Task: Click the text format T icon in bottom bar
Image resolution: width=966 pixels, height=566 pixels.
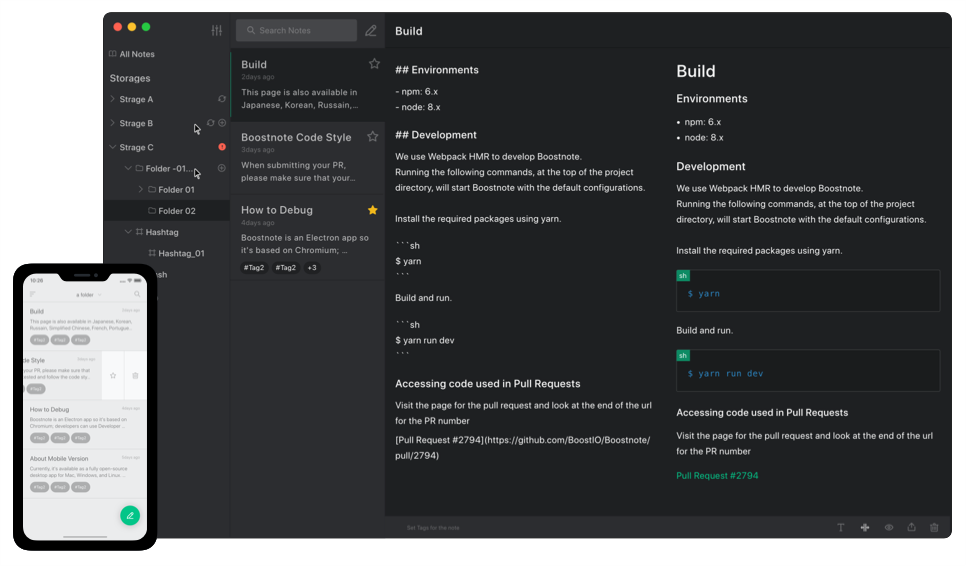Action: (840, 527)
